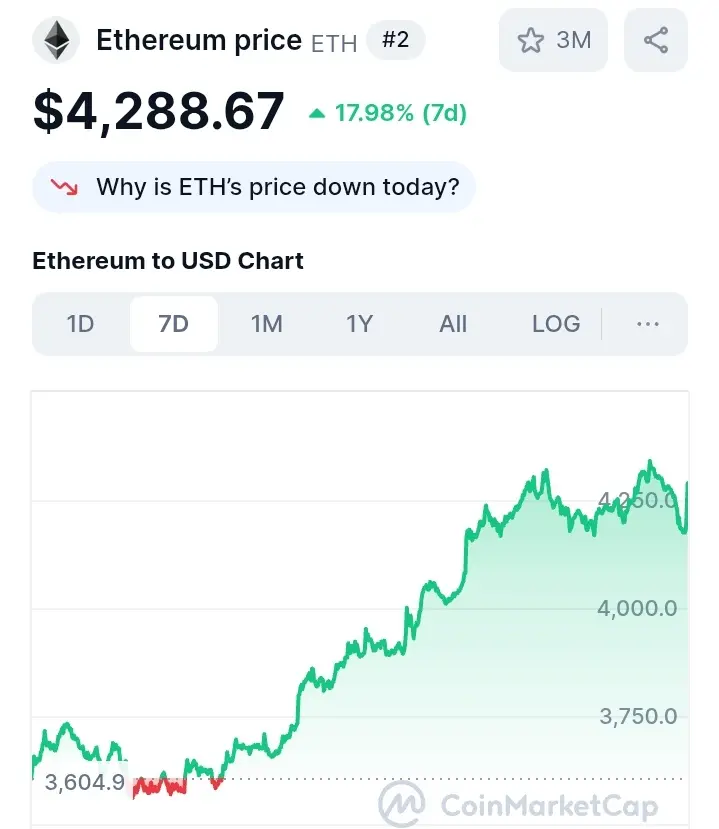The image size is (719, 829).
Task: Click the Ethereum diamond logo icon
Action: (x=56, y=40)
